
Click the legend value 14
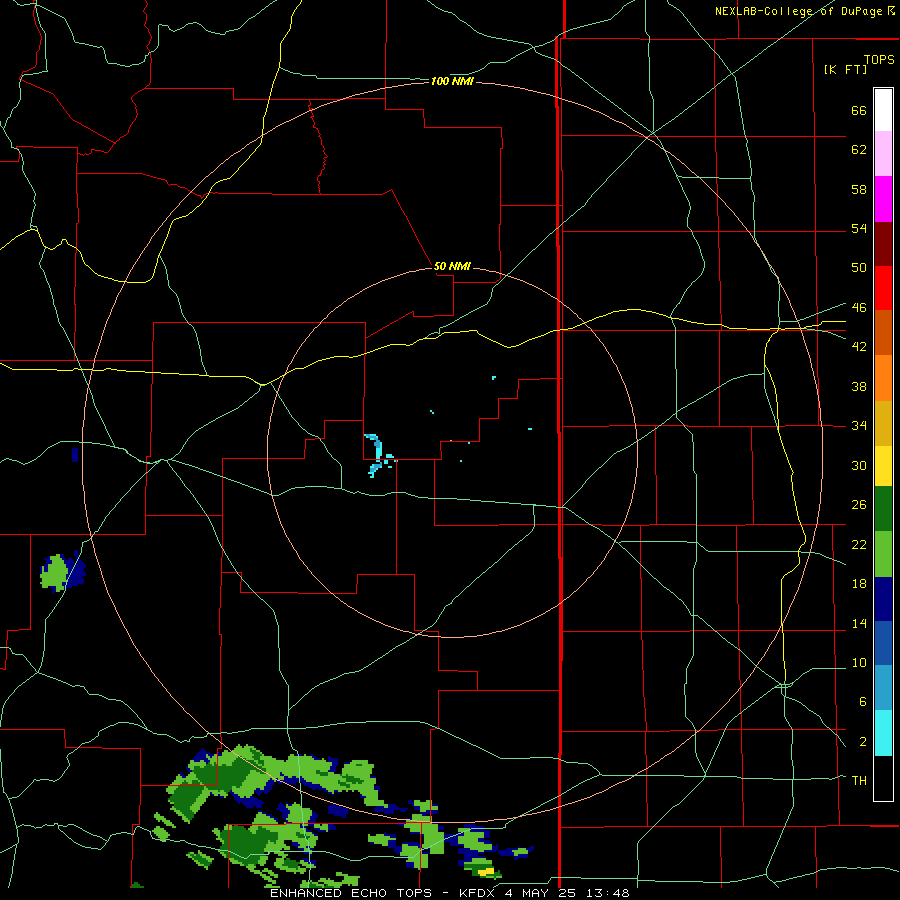pyautogui.click(x=859, y=623)
